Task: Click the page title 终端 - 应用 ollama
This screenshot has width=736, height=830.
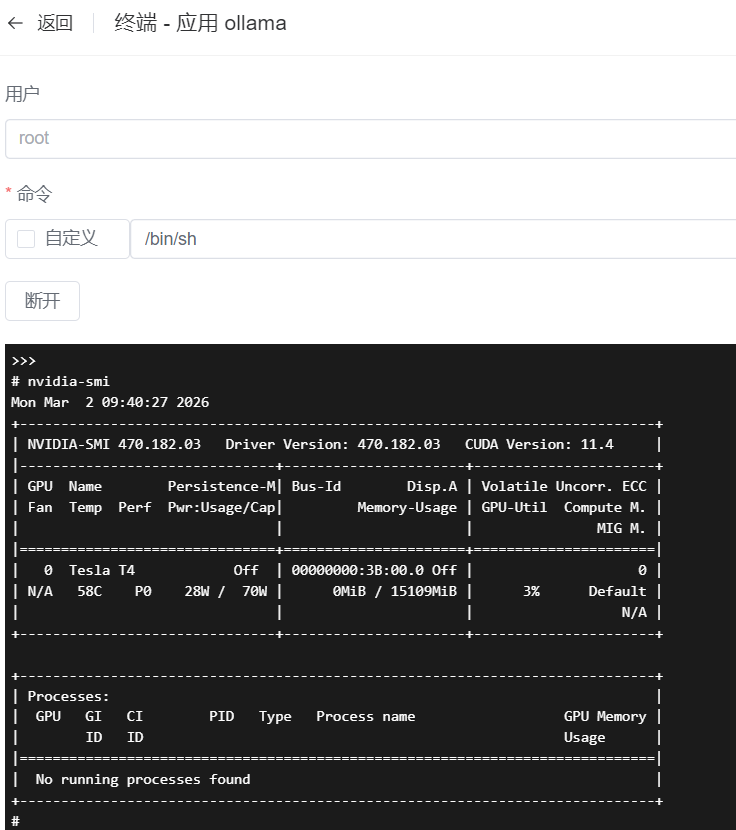Action: pyautogui.click(x=200, y=23)
